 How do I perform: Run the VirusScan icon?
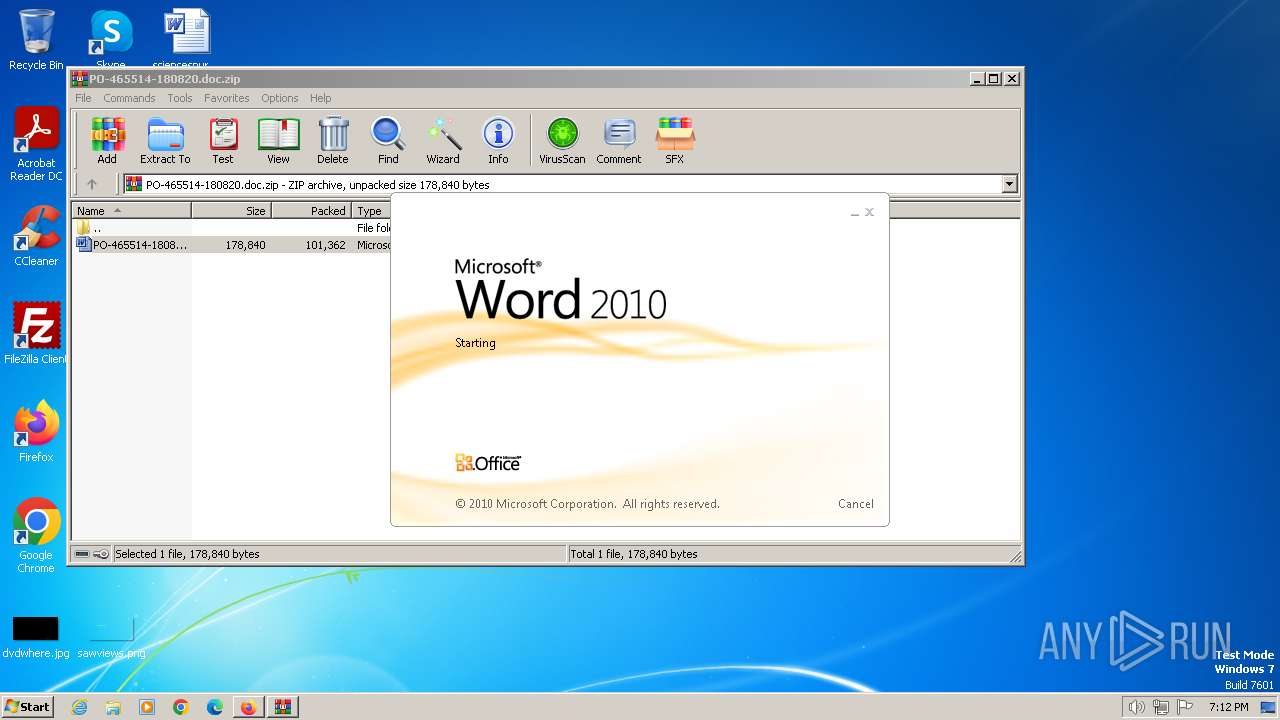(x=562, y=140)
